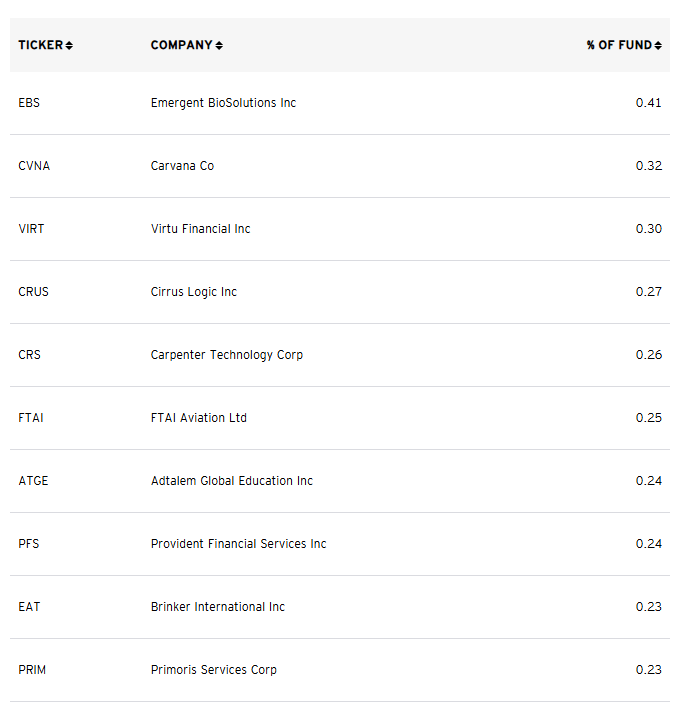Screen dimensions: 689x716
Task: Click the CVNA ticker
Action: coord(34,166)
